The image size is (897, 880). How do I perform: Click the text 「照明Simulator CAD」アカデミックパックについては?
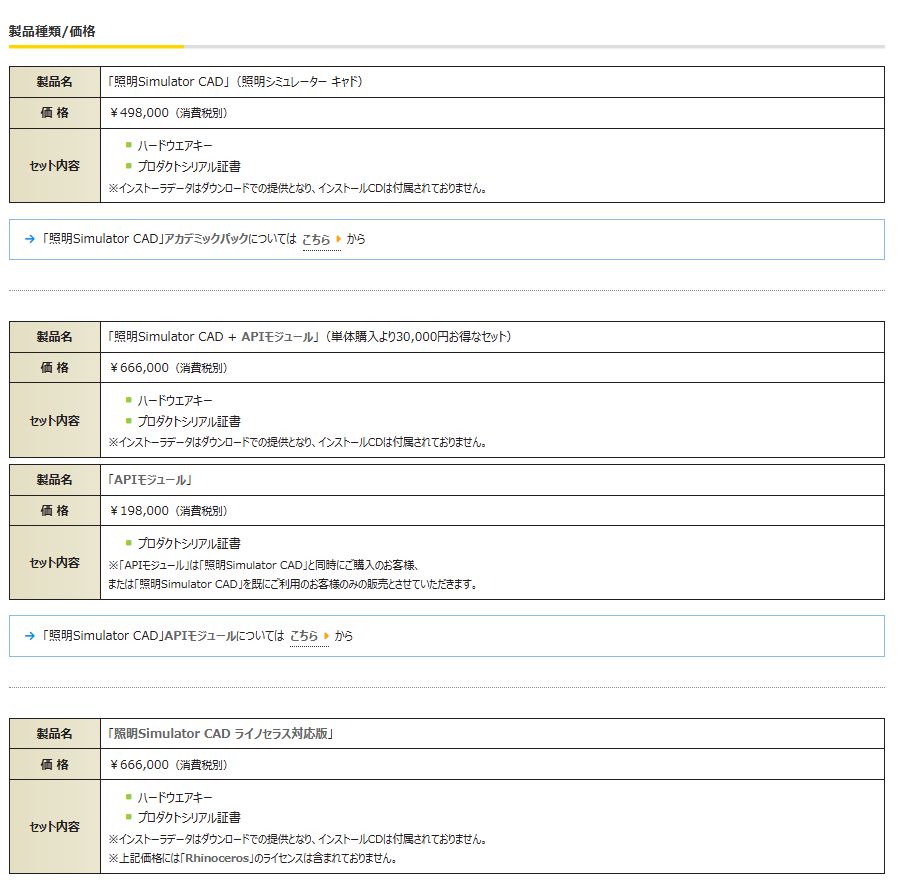pos(169,239)
